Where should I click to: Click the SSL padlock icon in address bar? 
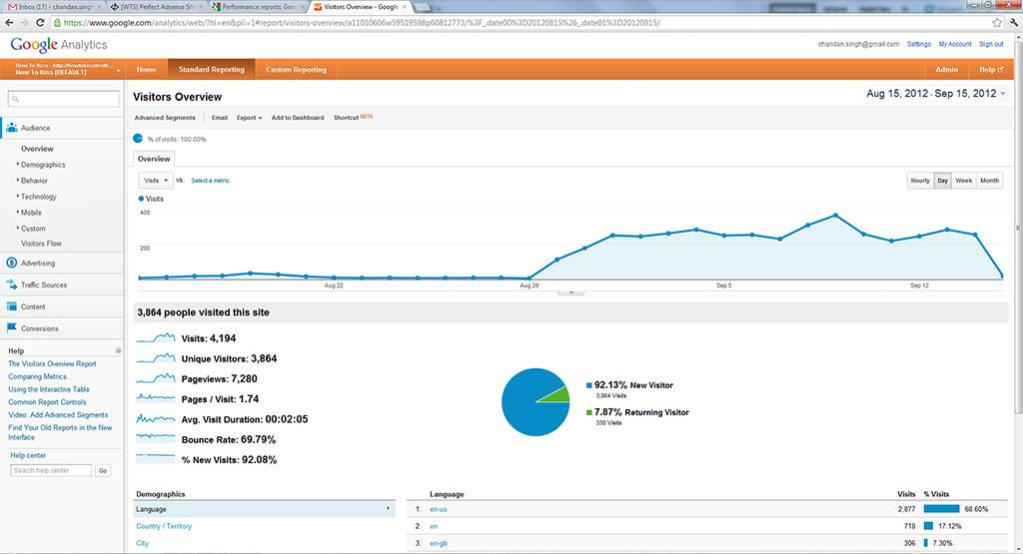click(x=57, y=22)
